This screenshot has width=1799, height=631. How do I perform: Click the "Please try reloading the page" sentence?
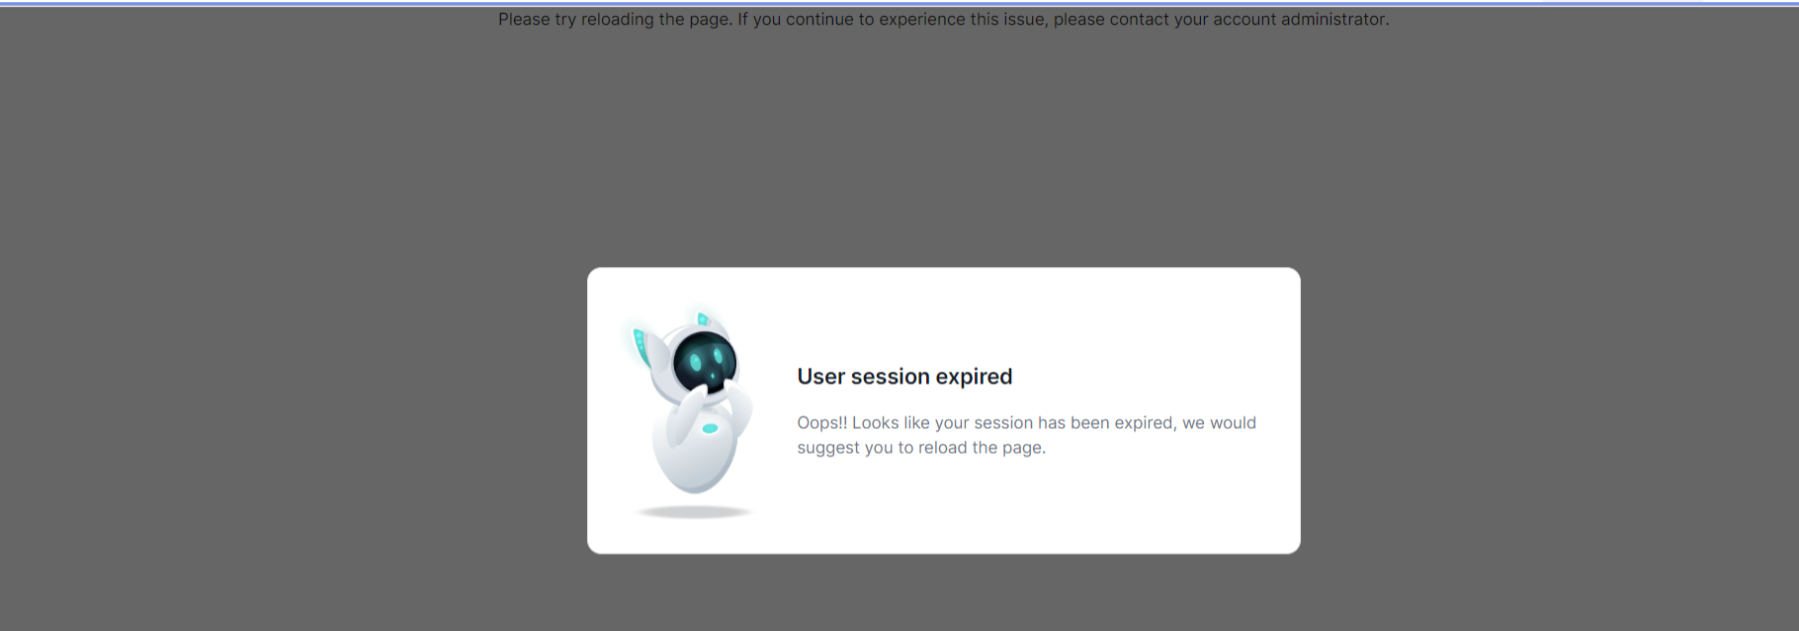point(615,19)
